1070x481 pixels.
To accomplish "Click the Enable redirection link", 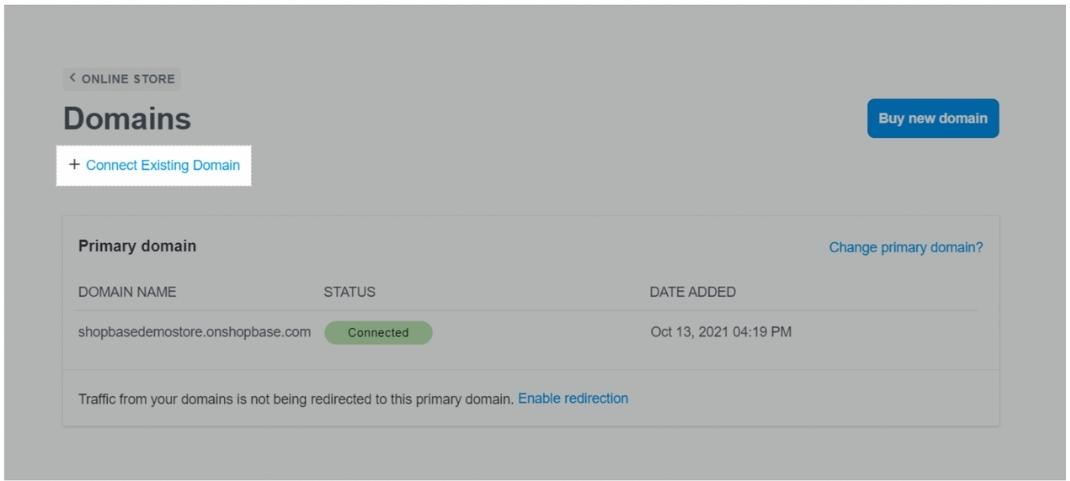I will point(573,398).
